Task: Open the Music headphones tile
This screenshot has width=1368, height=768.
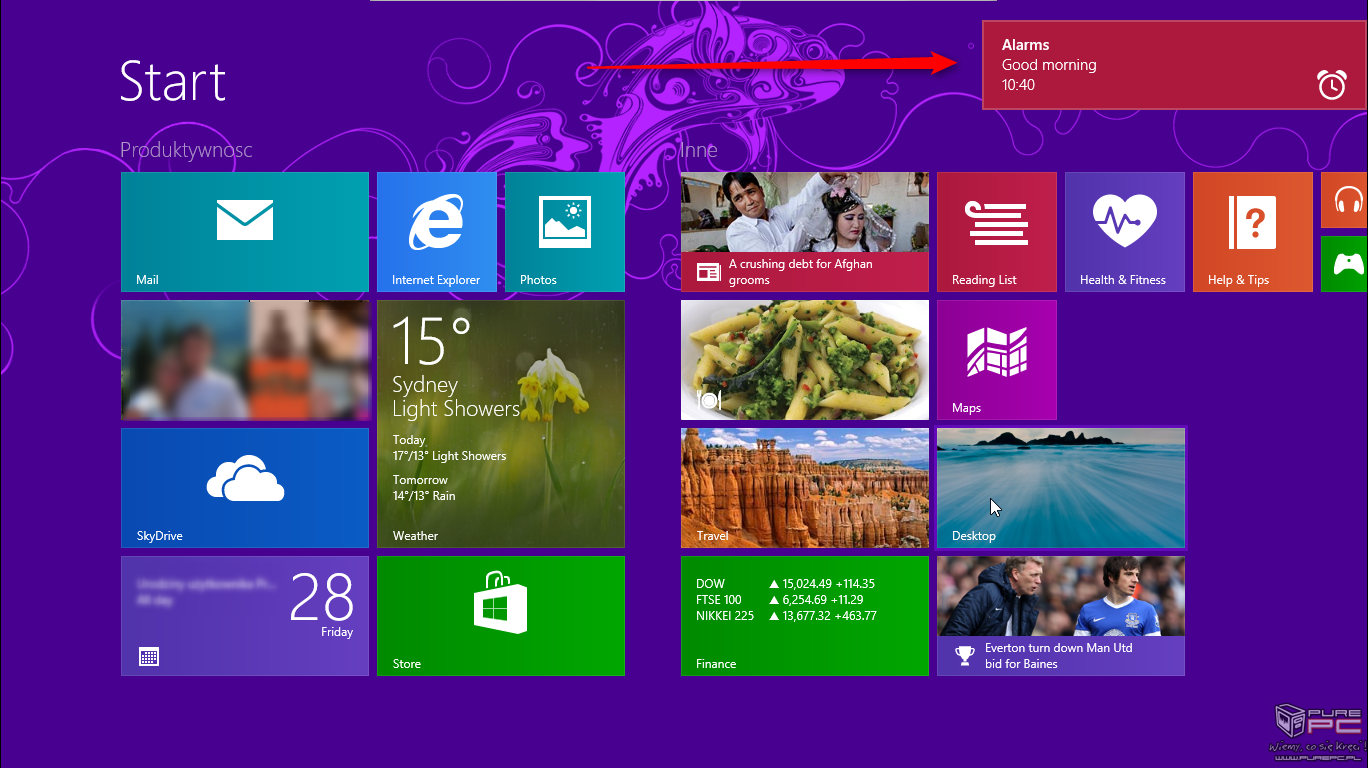Action: [x=1345, y=200]
